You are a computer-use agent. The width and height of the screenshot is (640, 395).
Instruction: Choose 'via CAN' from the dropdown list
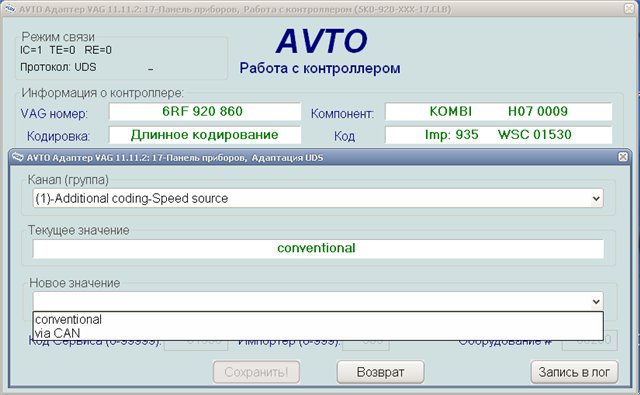[318, 333]
